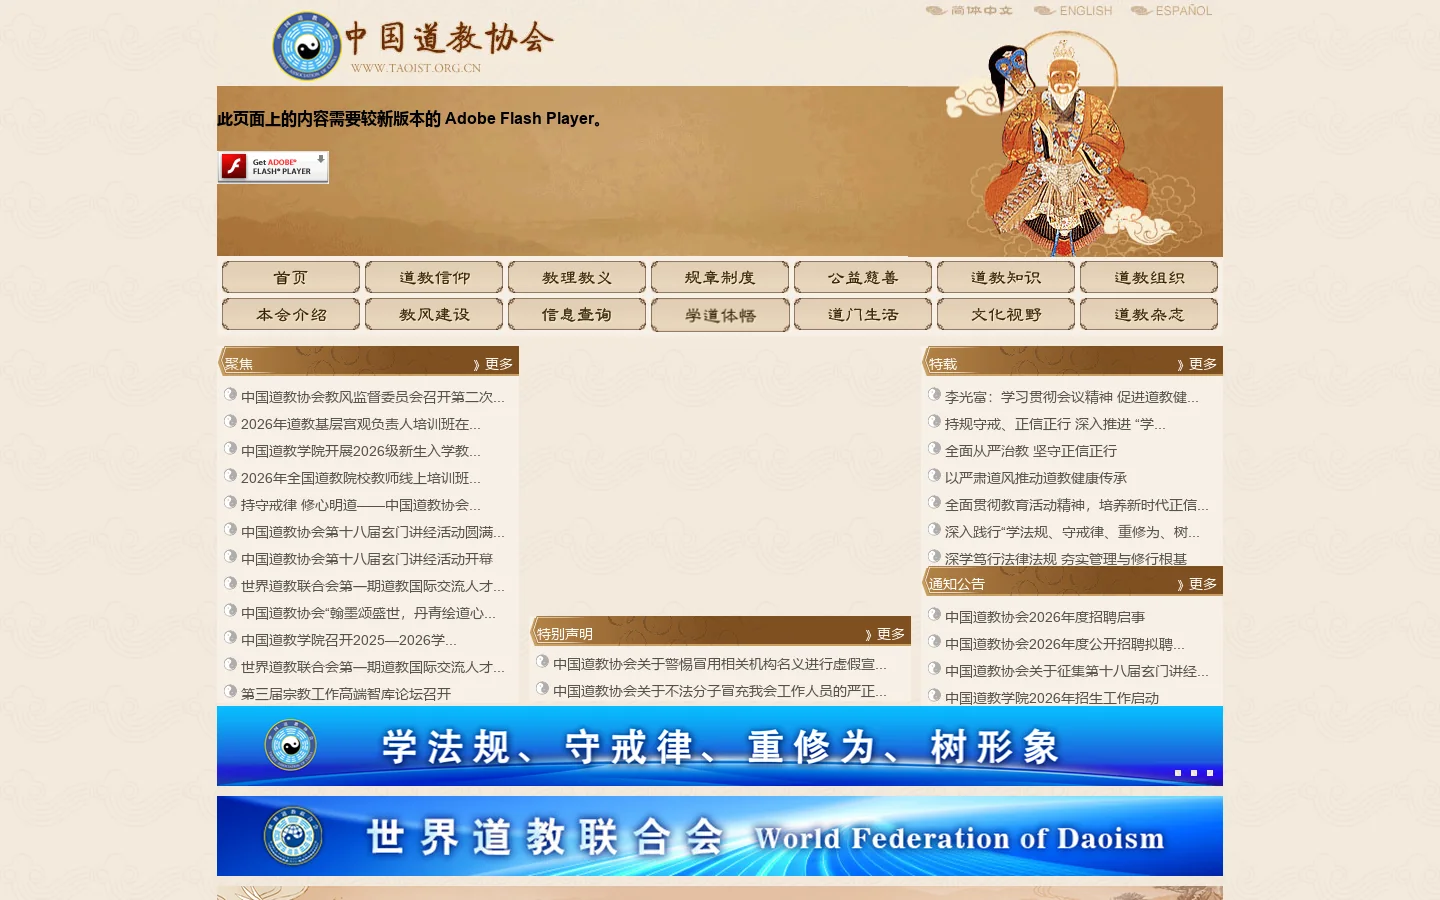Open the 信息查询 menu button
The width and height of the screenshot is (1440, 900).
577,314
